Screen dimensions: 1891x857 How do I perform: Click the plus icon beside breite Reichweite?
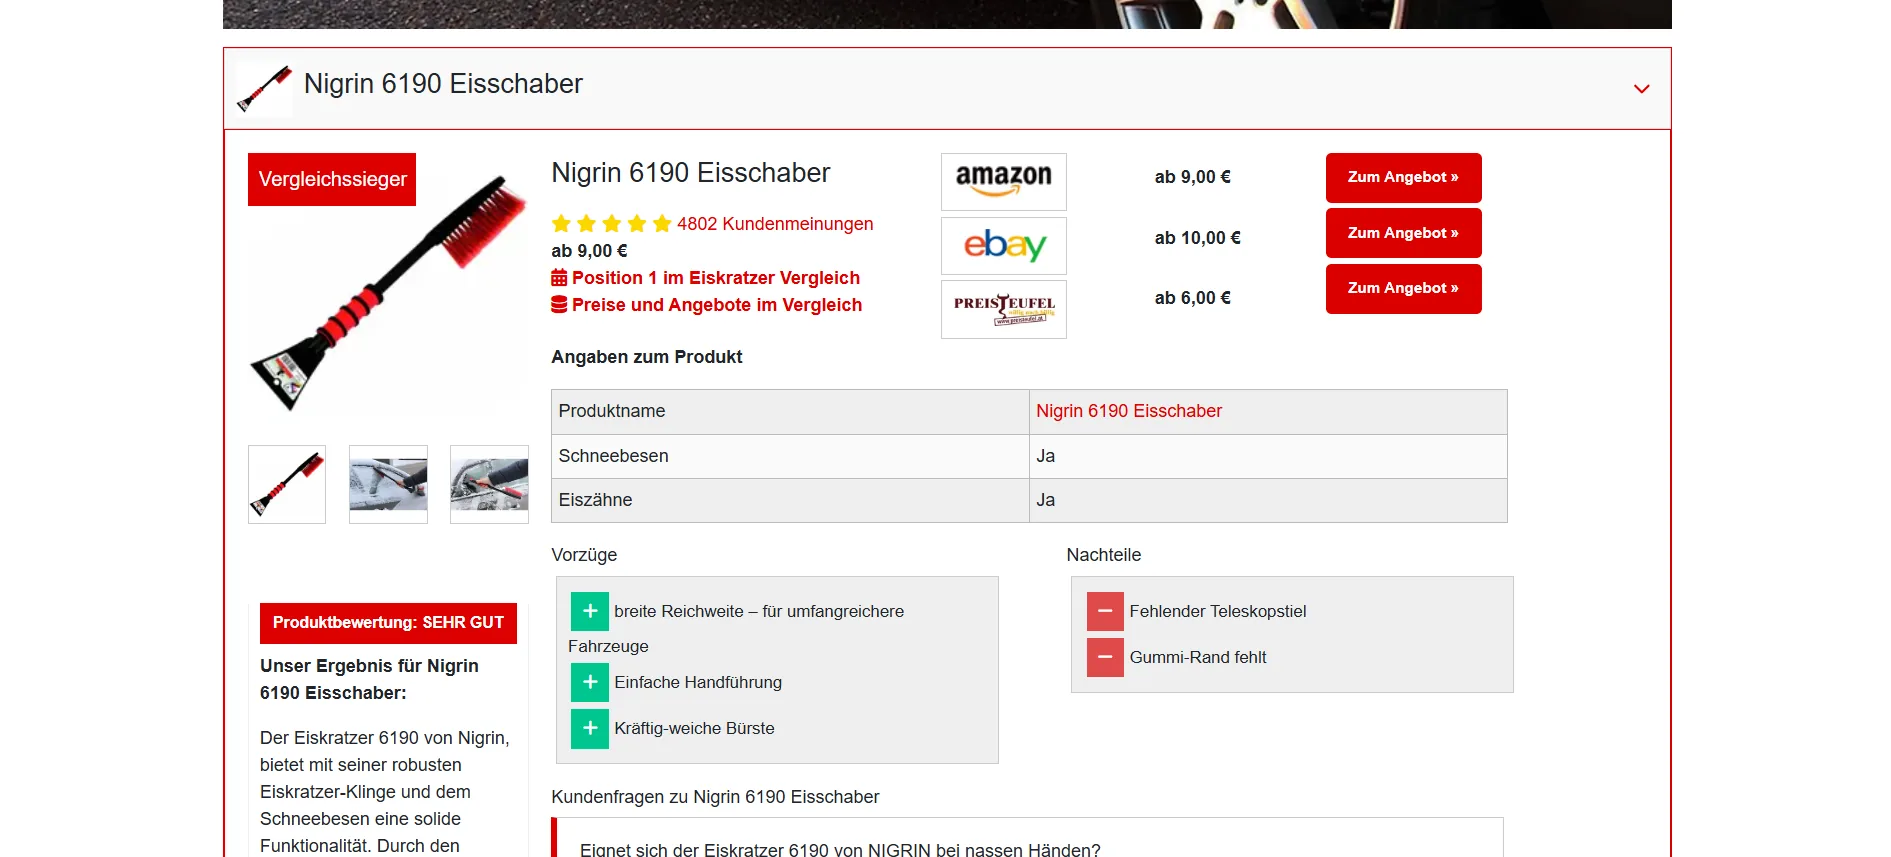click(590, 611)
